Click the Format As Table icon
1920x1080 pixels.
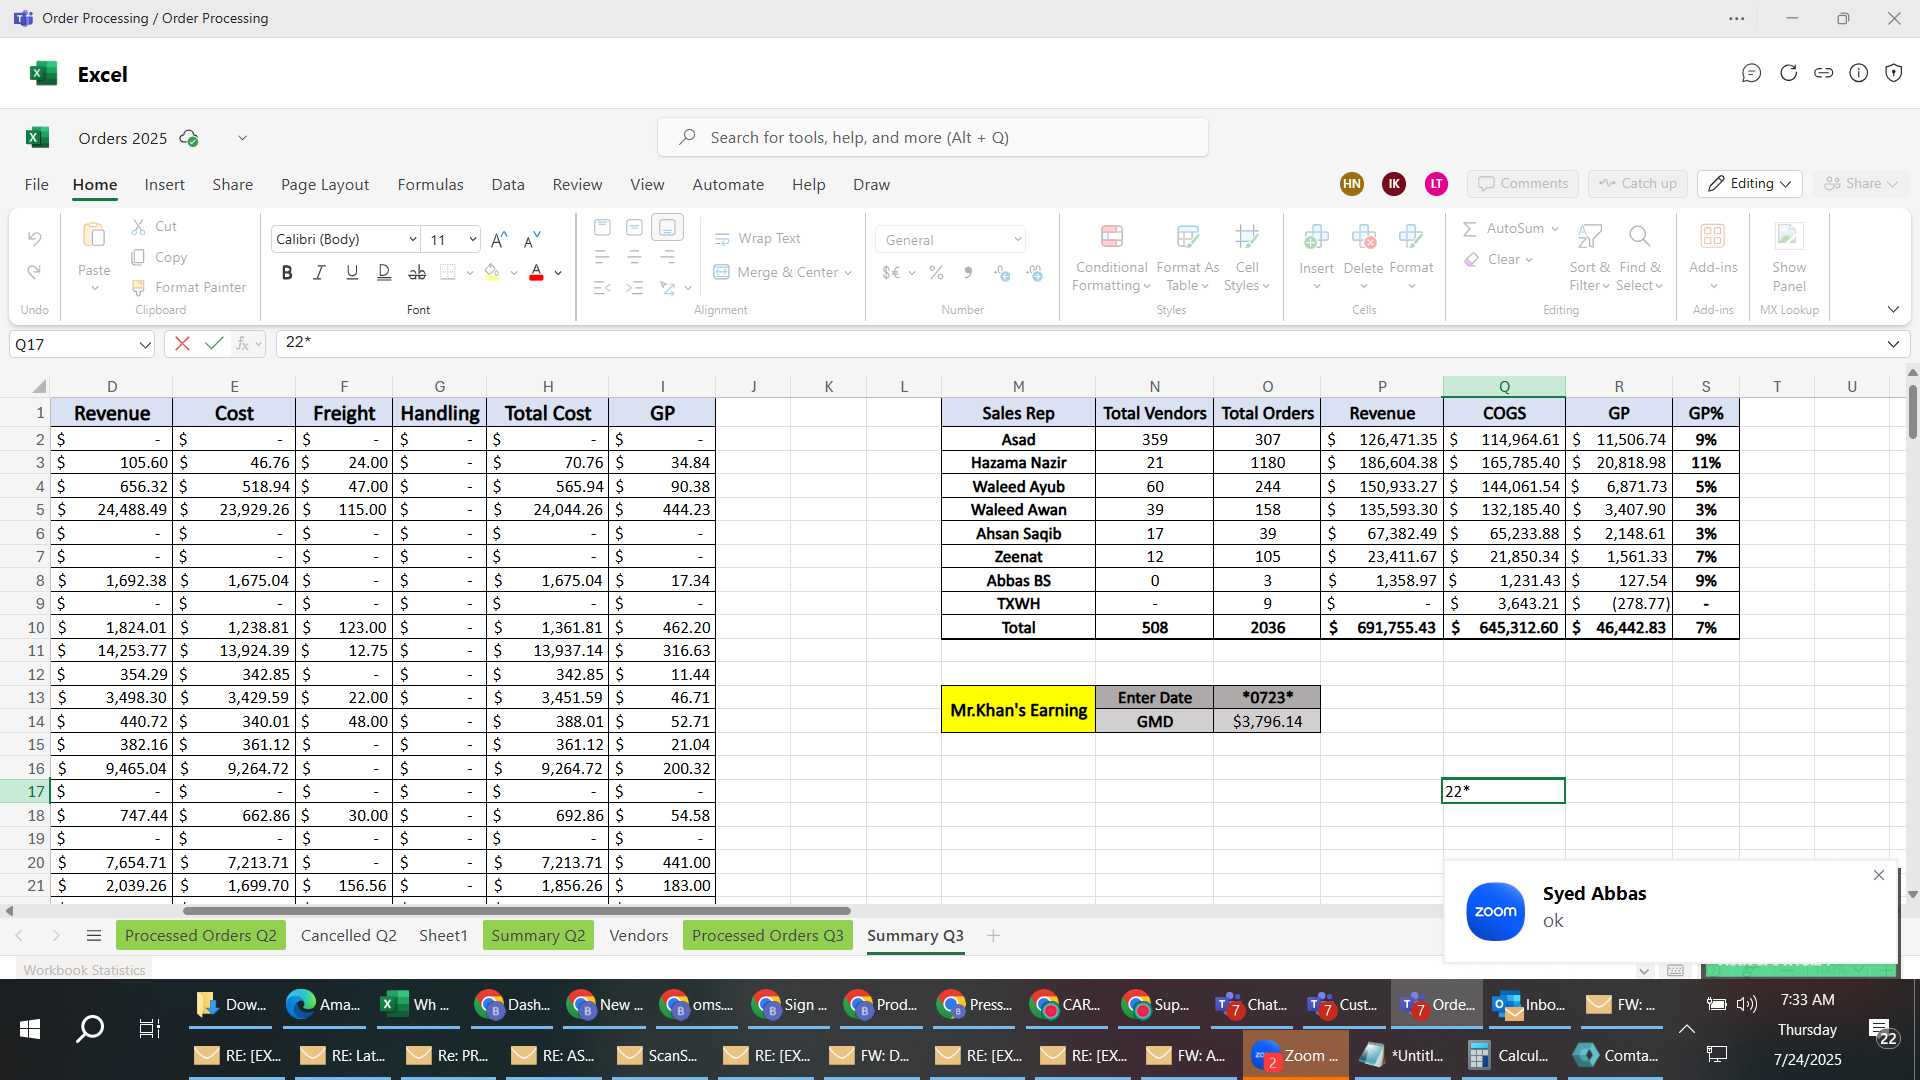tap(1187, 237)
